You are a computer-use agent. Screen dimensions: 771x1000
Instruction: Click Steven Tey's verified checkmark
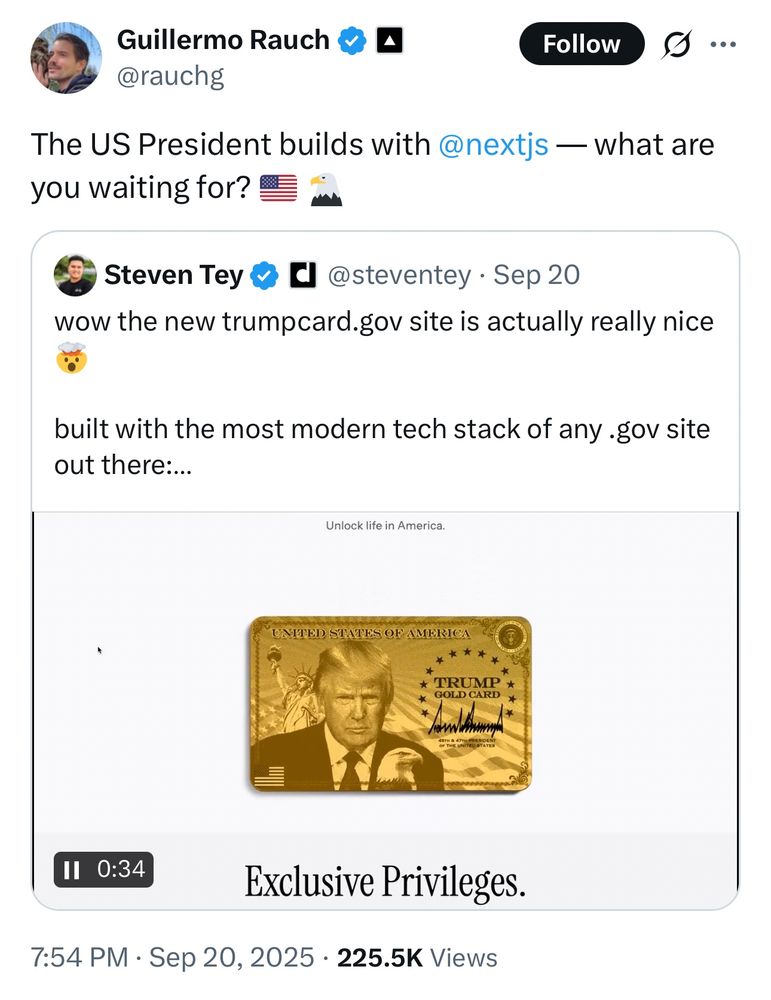pos(263,274)
